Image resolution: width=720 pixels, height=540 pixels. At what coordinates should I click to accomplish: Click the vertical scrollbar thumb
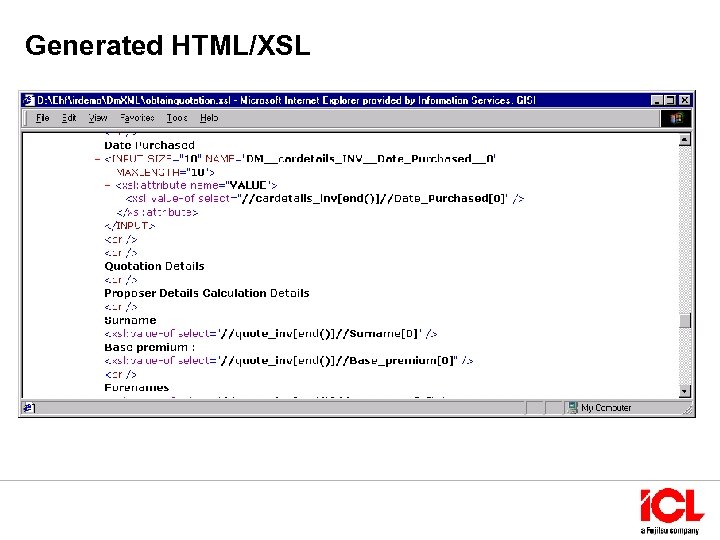click(x=685, y=321)
